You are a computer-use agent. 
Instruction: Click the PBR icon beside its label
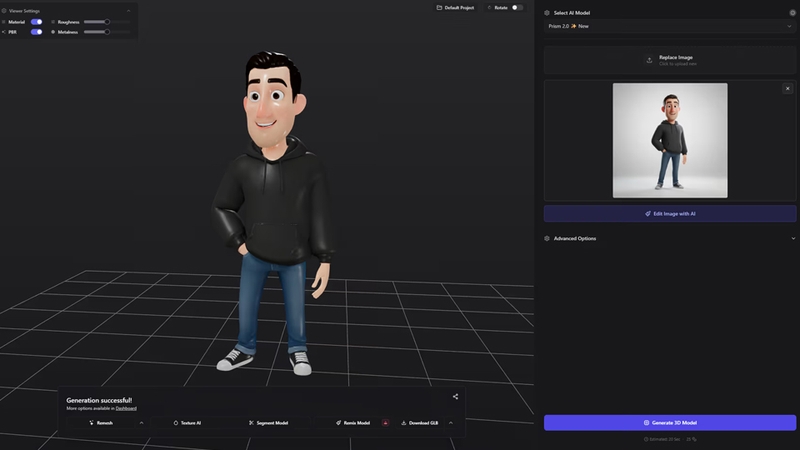4,32
